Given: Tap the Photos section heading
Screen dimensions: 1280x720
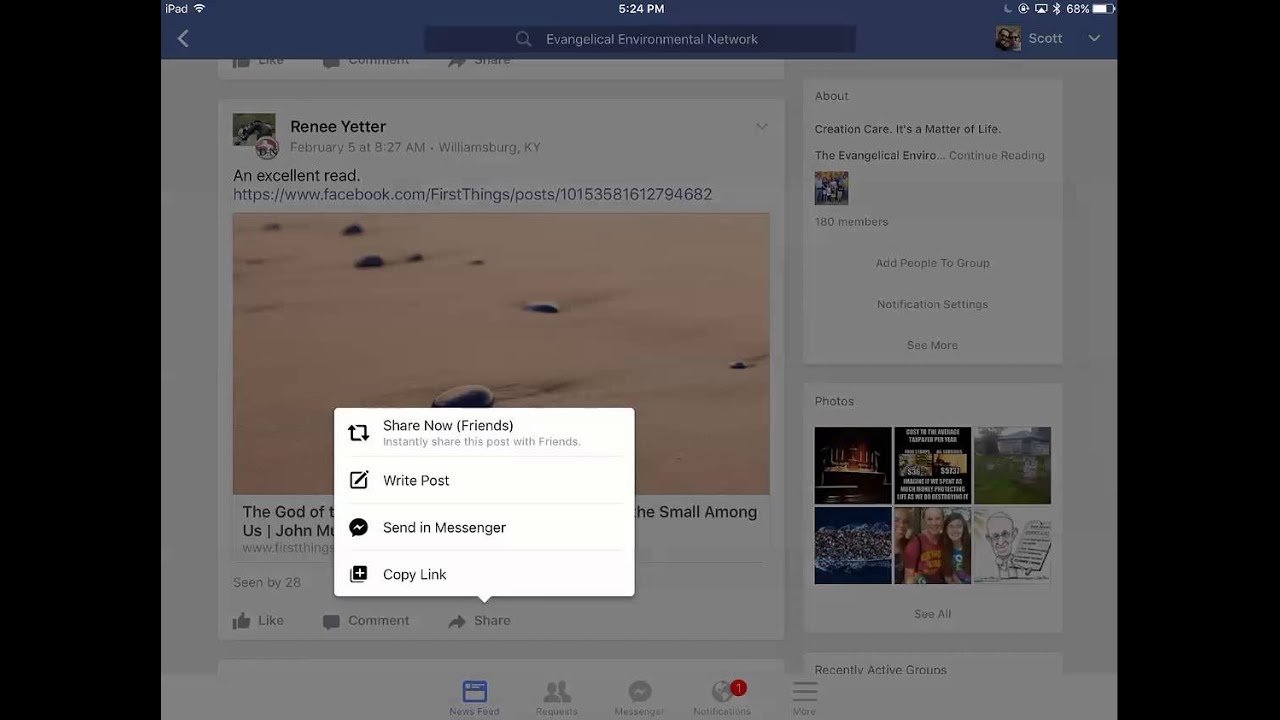Looking at the screenshot, I should pos(834,401).
